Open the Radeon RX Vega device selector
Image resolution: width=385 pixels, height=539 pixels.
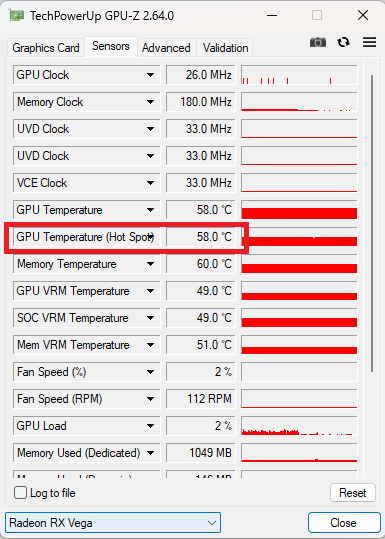113,523
